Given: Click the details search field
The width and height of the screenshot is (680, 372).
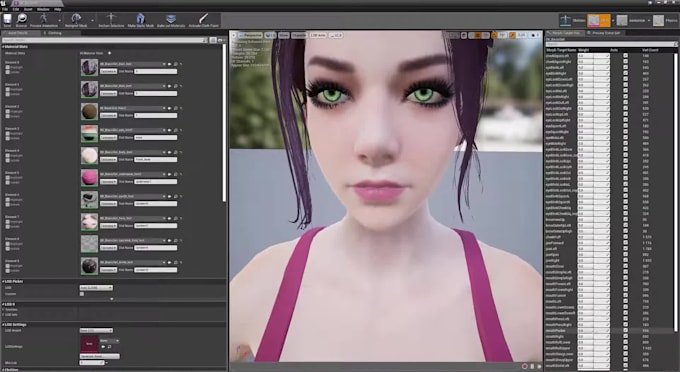Looking at the screenshot, I should [x=105, y=40].
